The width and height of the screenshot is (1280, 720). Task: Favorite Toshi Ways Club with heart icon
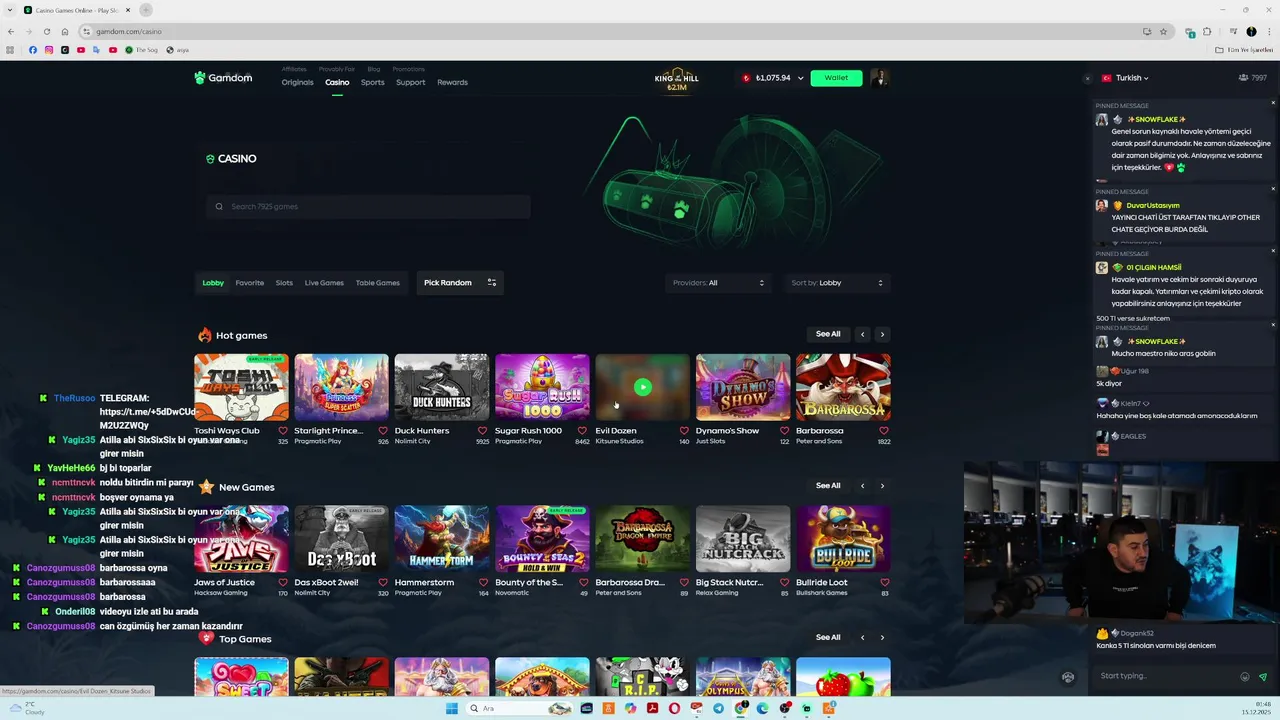[283, 431]
